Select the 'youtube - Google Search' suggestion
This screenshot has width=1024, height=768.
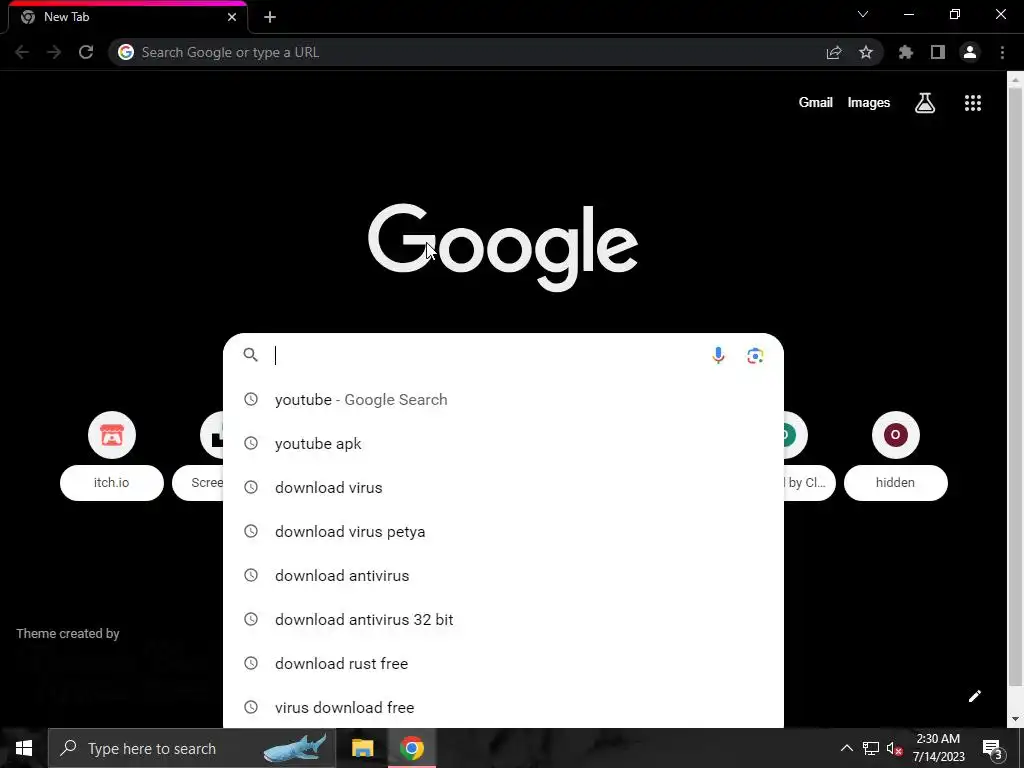pyautogui.click(x=503, y=400)
